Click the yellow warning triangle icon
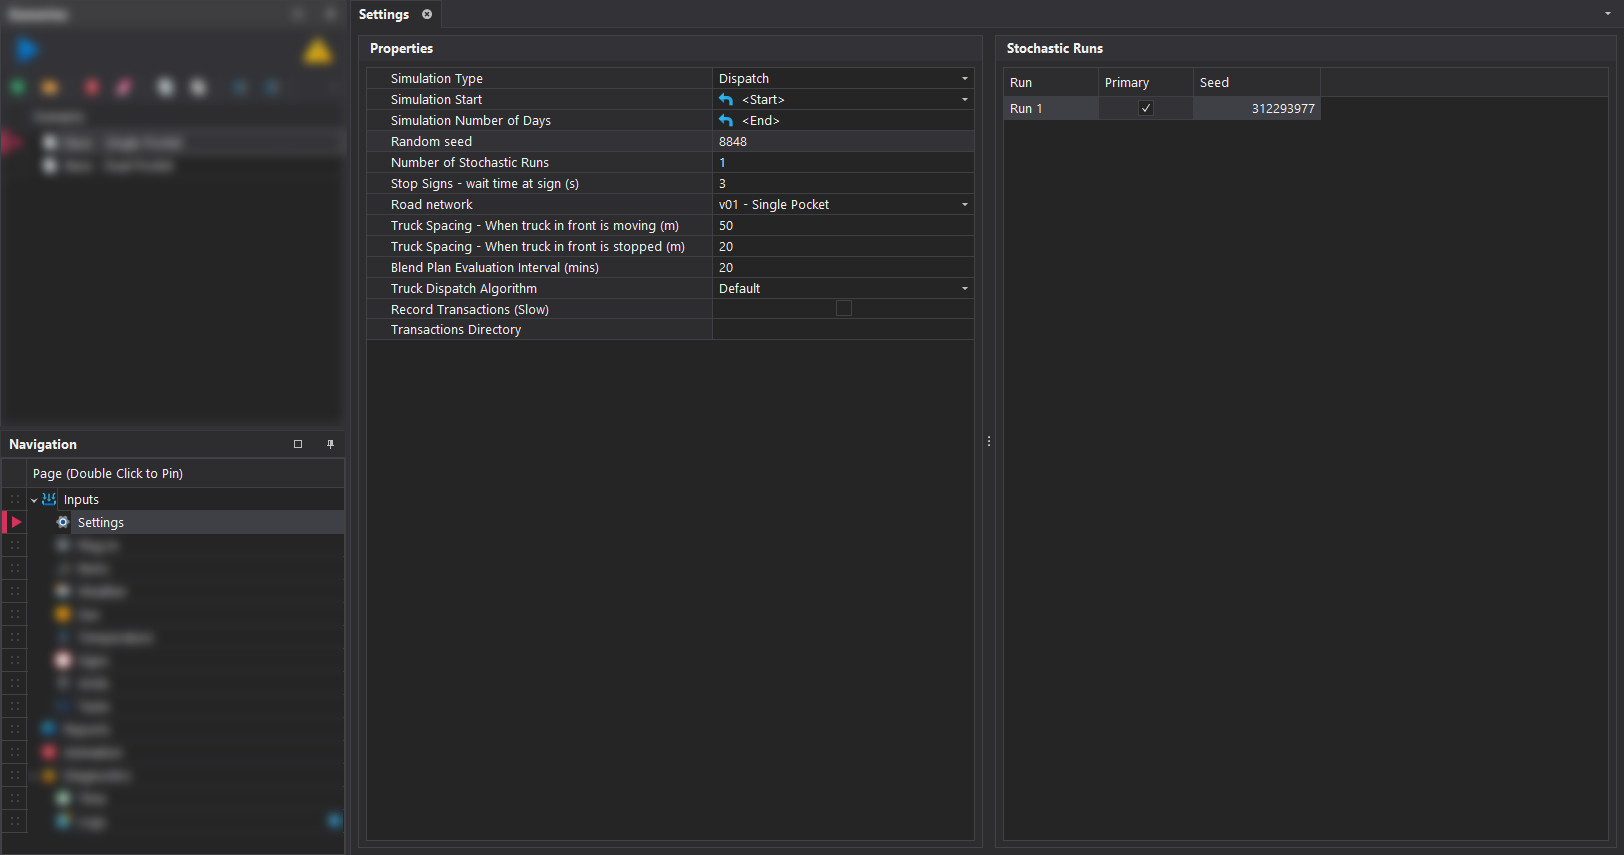This screenshot has height=855, width=1624. (318, 52)
